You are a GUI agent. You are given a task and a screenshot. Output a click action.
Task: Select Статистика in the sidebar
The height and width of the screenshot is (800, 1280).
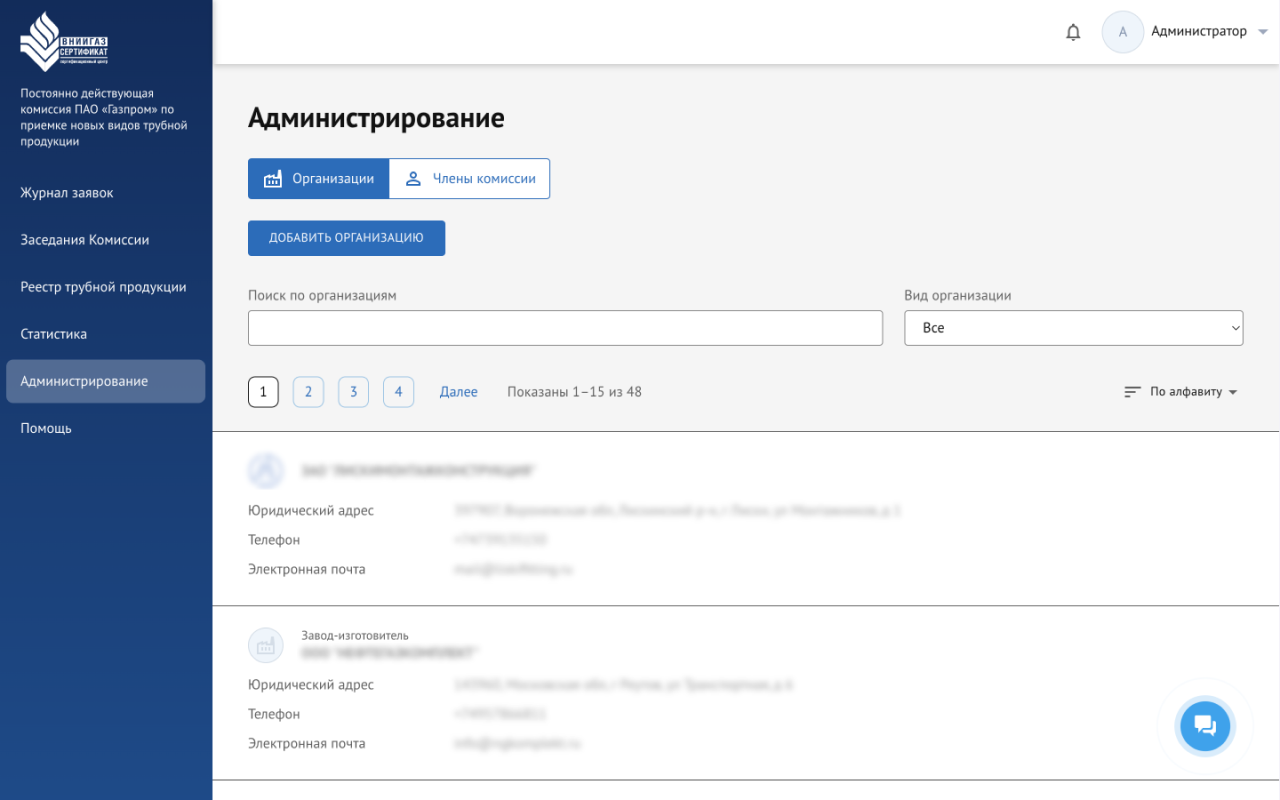(54, 334)
